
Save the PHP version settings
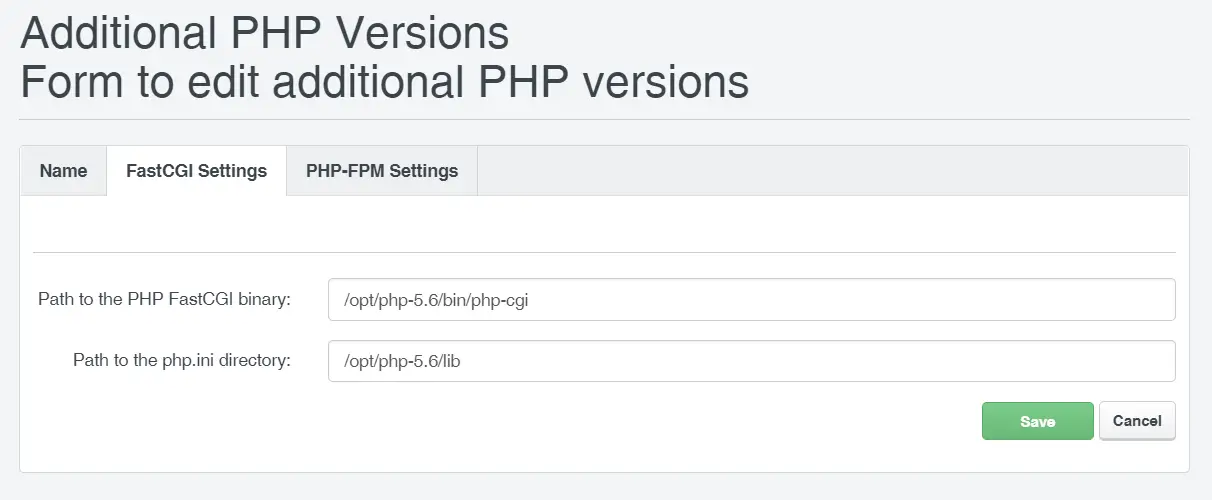coord(1037,422)
